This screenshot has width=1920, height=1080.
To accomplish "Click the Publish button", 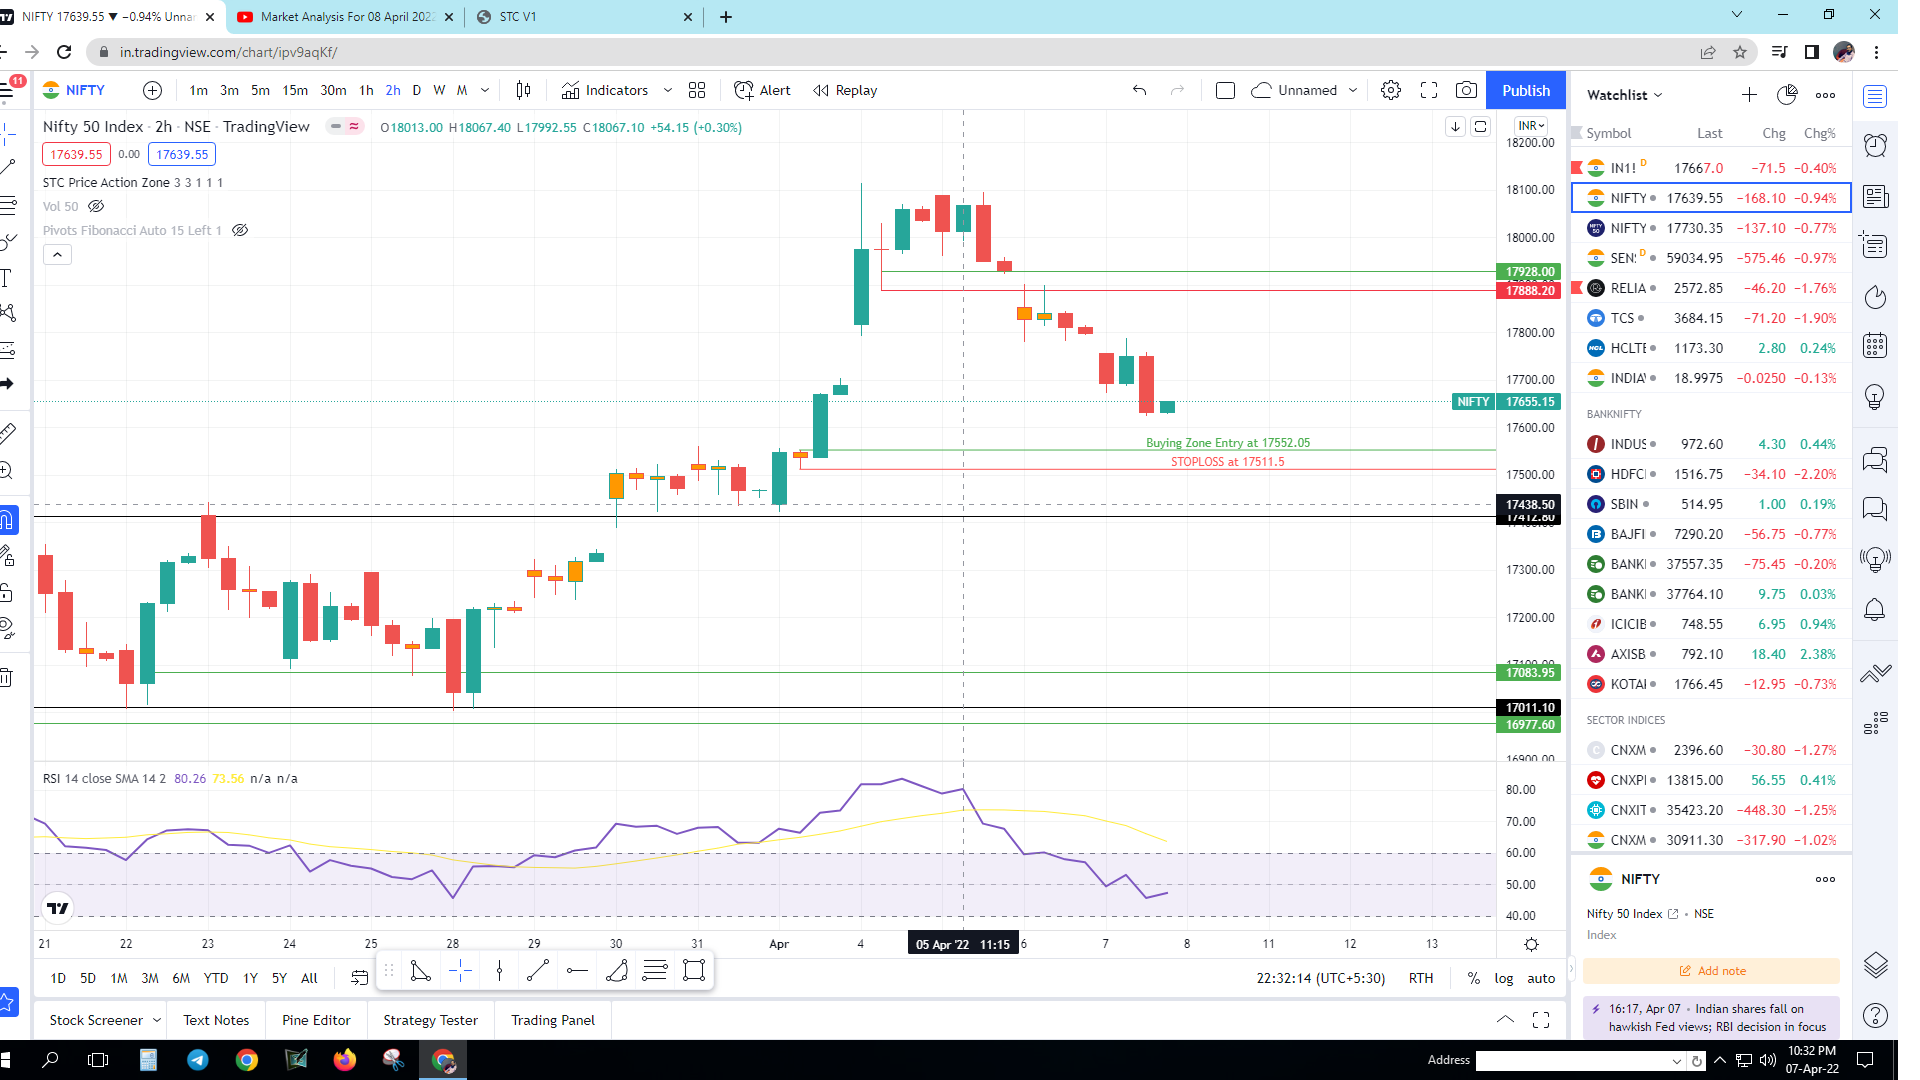I will 1525,90.
